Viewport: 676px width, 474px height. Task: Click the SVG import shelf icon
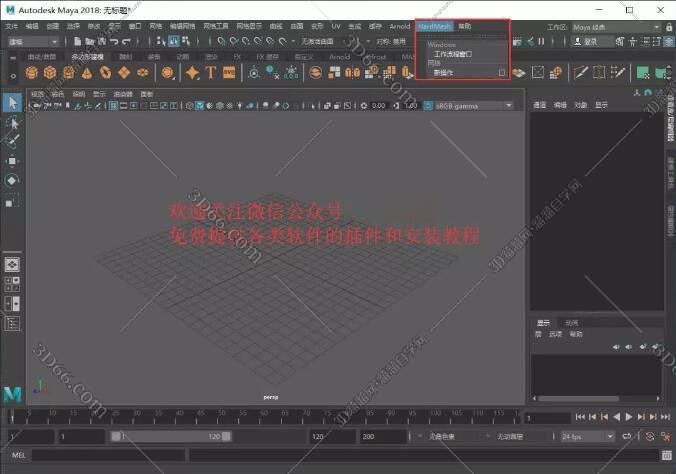click(x=229, y=72)
